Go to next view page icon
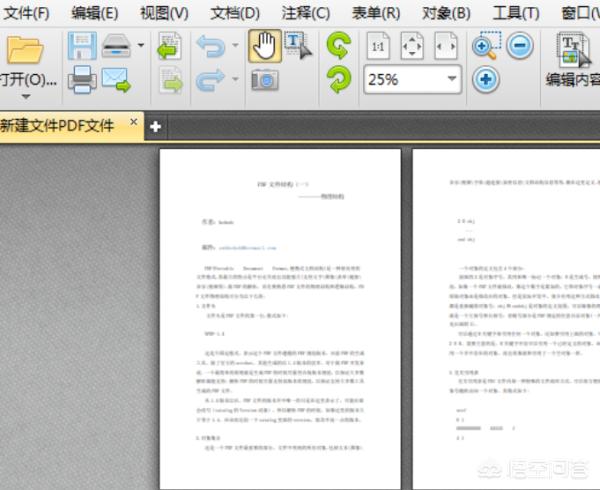 (x=171, y=80)
